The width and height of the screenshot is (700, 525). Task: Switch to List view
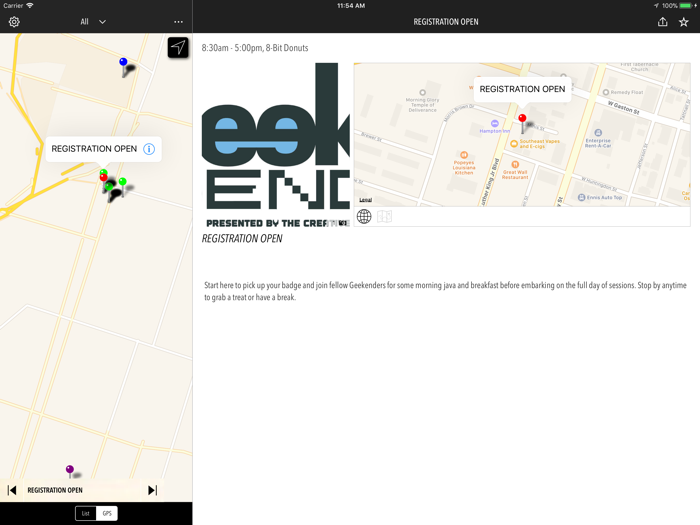86,513
